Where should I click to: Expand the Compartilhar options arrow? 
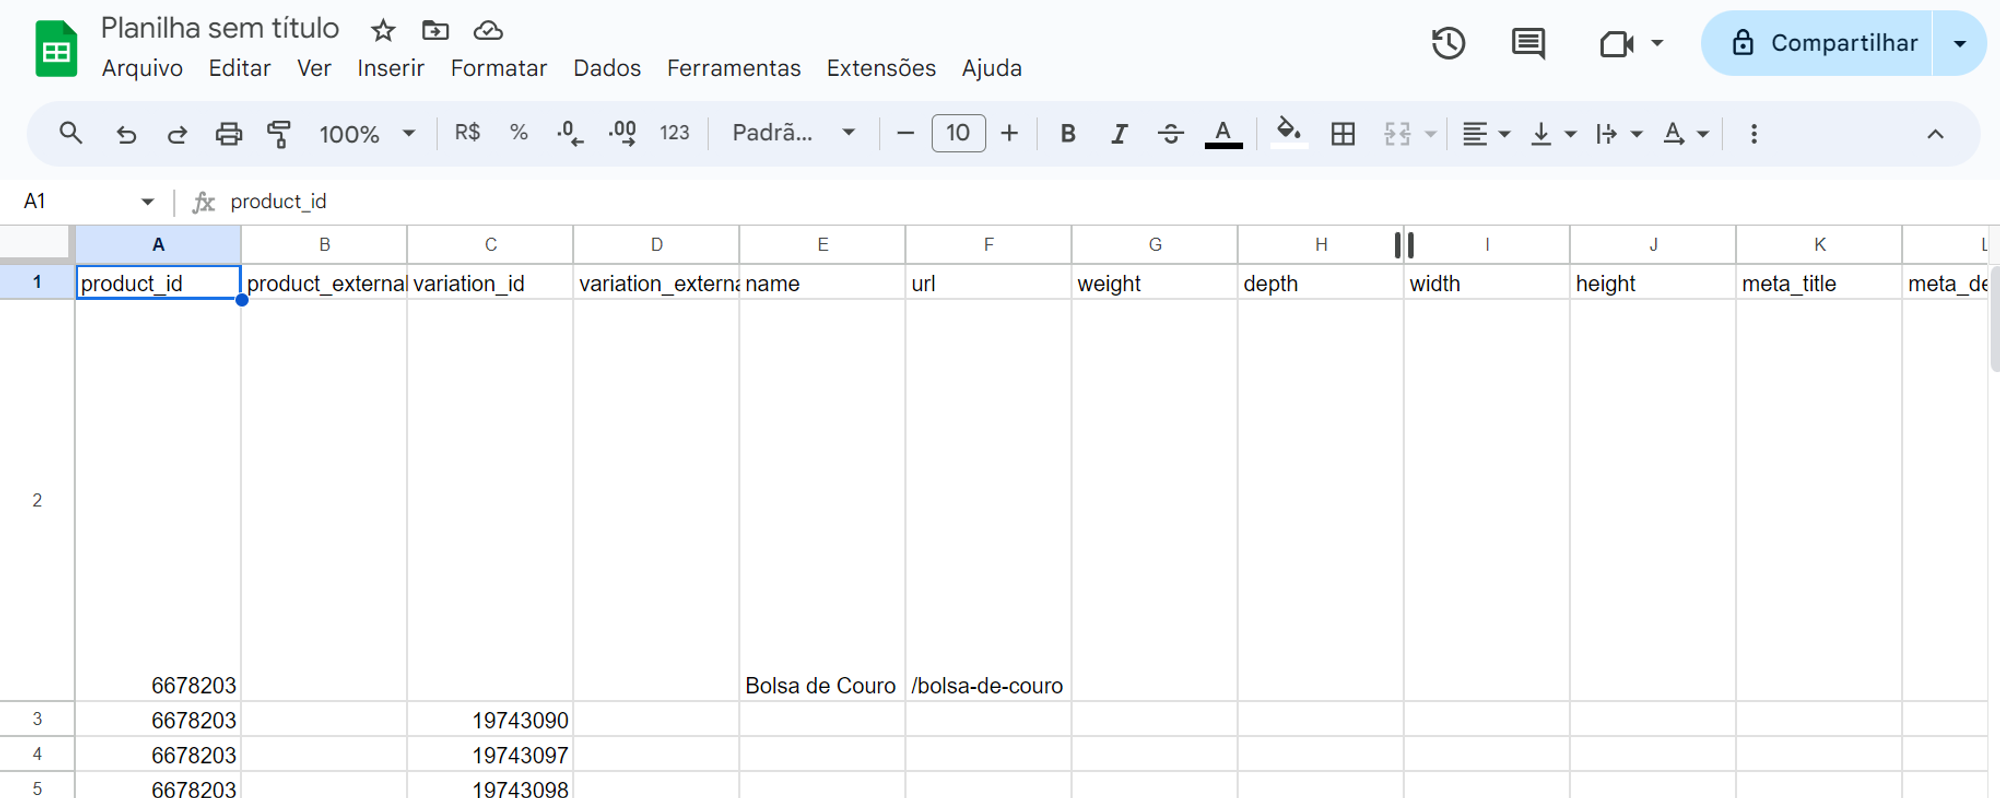[1960, 43]
